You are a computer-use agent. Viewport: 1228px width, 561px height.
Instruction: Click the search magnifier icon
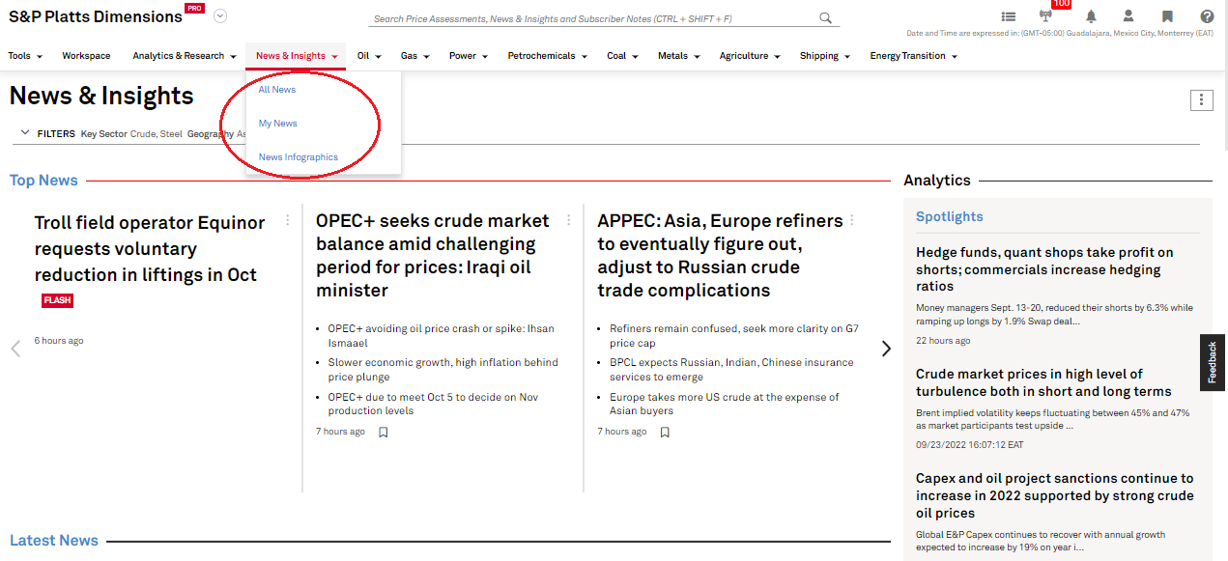(825, 18)
